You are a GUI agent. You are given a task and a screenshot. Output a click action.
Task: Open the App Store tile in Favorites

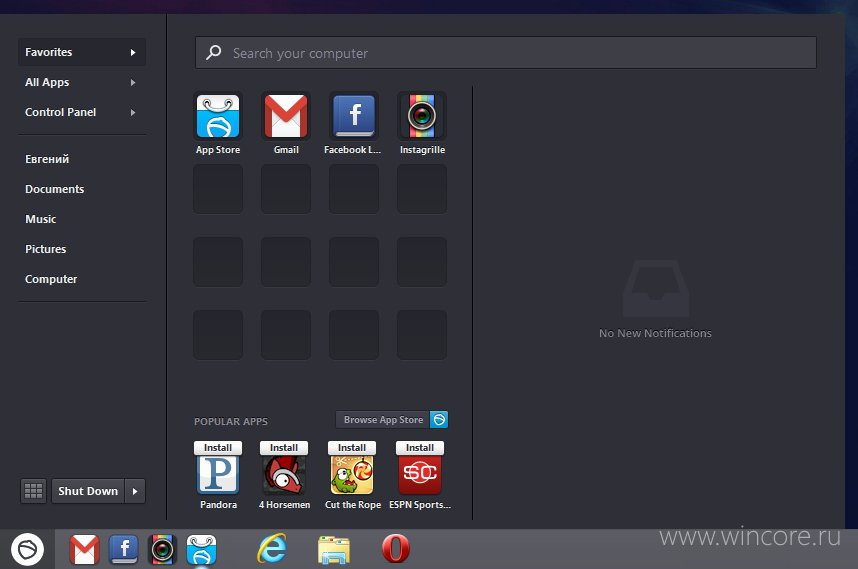tap(218, 116)
